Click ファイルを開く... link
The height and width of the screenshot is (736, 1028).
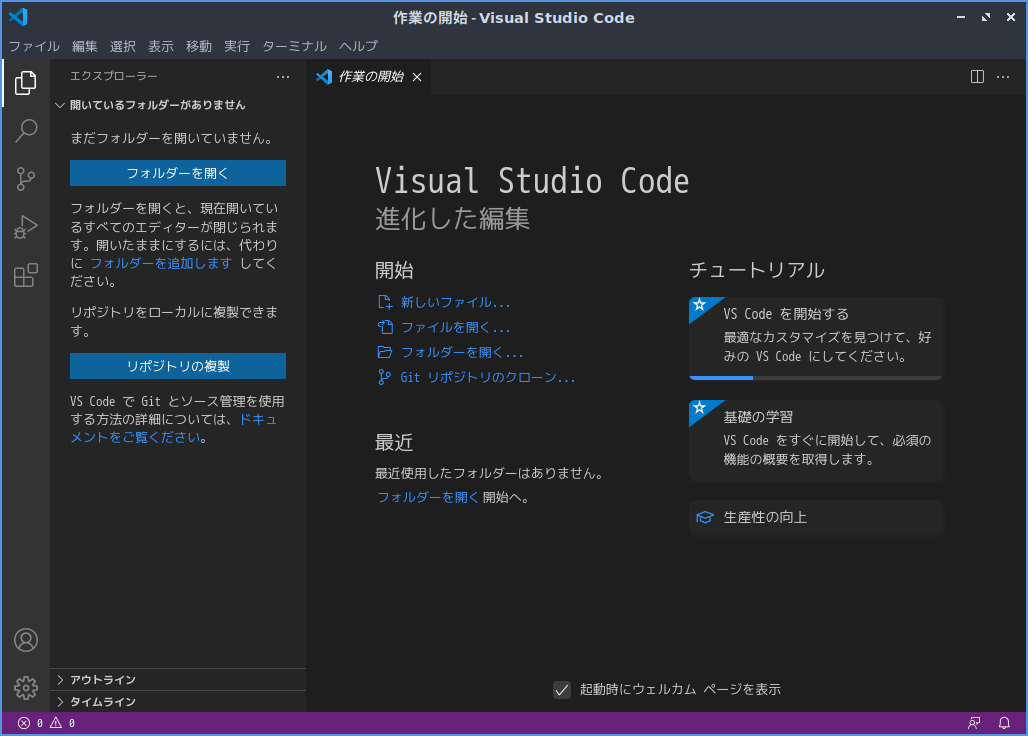point(456,327)
